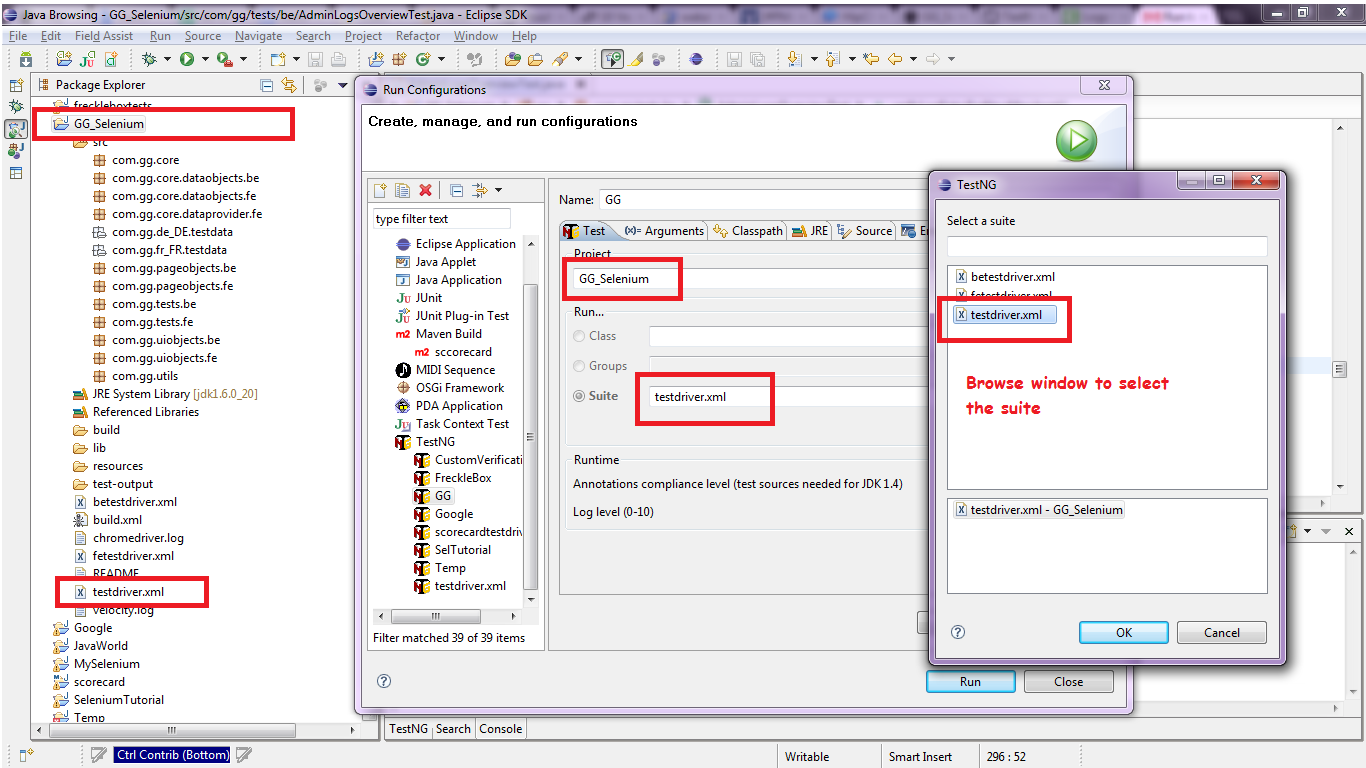This screenshot has height=768, width=1366.
Task: Click the External Tools run icon with red toolbox
Action: 225,60
